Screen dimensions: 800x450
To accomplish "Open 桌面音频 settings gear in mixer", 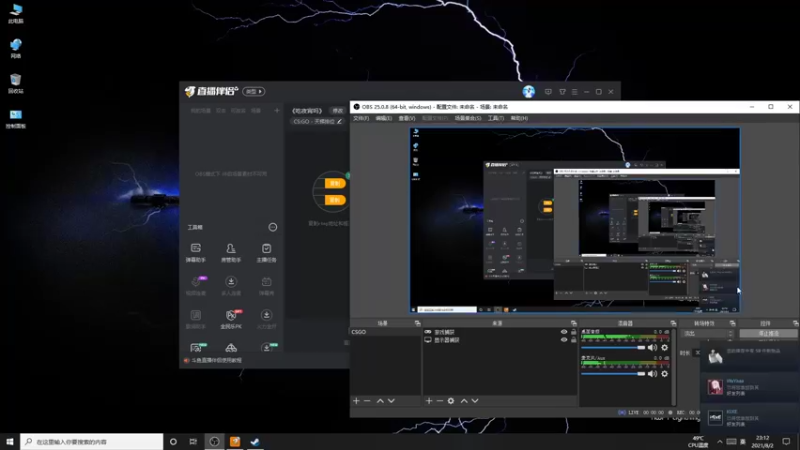I will 664,347.
